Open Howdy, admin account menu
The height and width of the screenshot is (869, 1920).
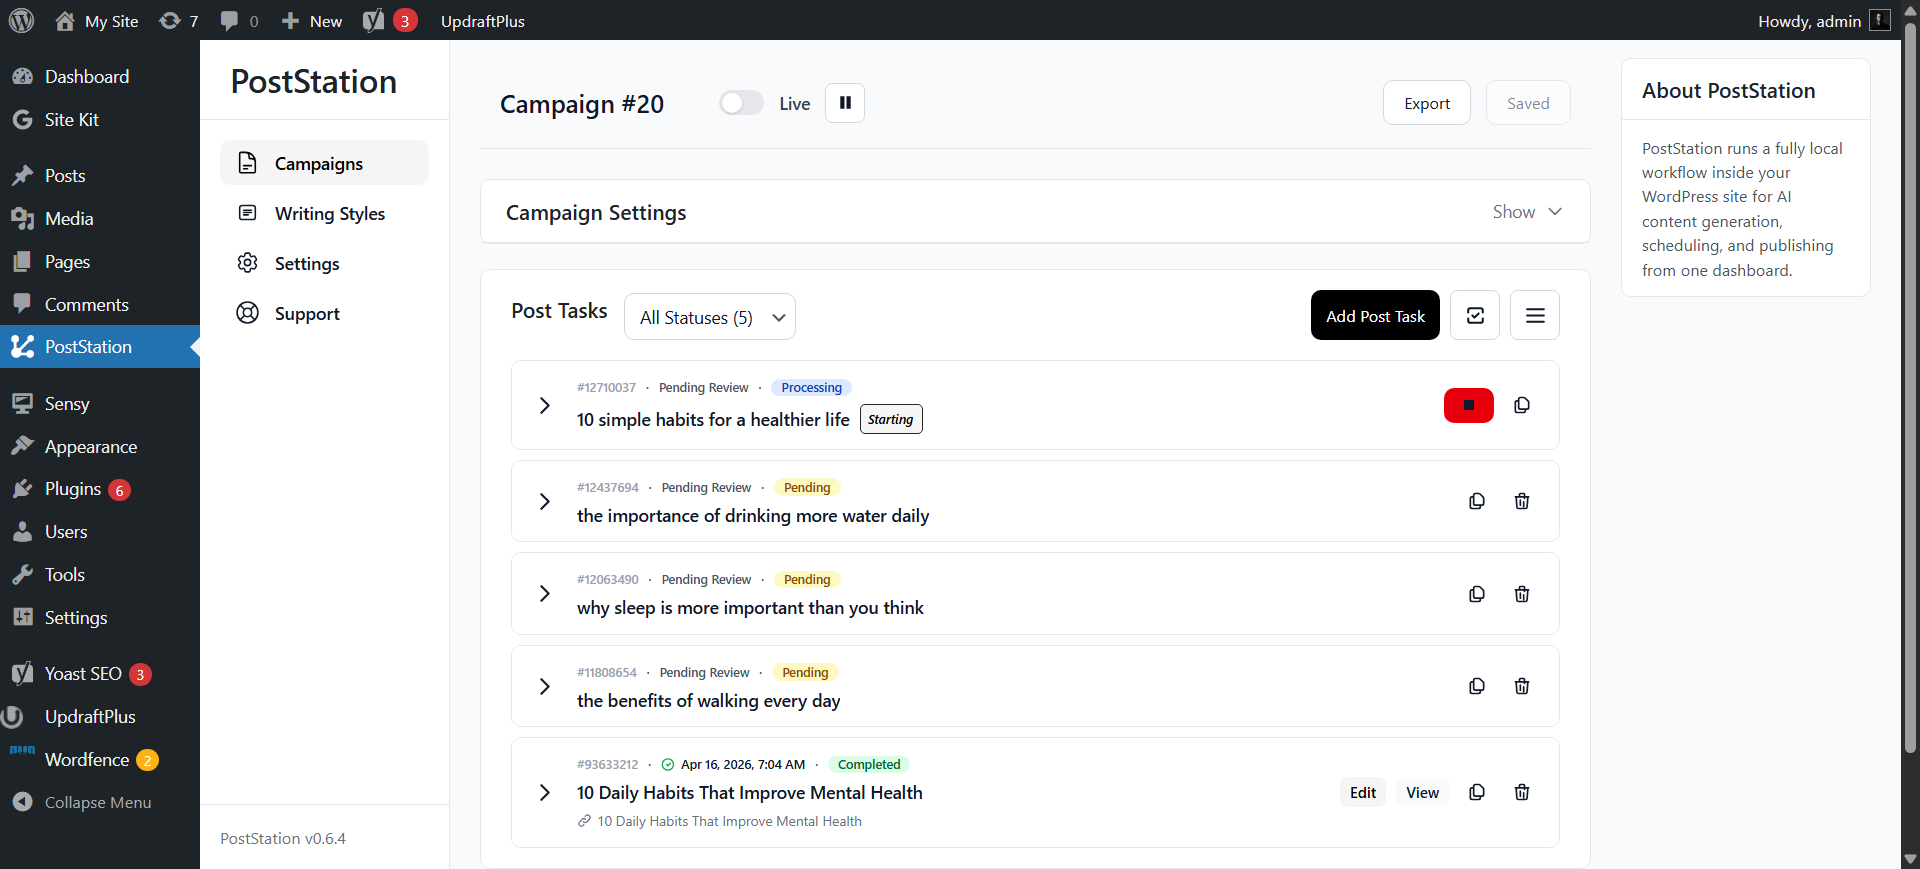(x=1824, y=21)
